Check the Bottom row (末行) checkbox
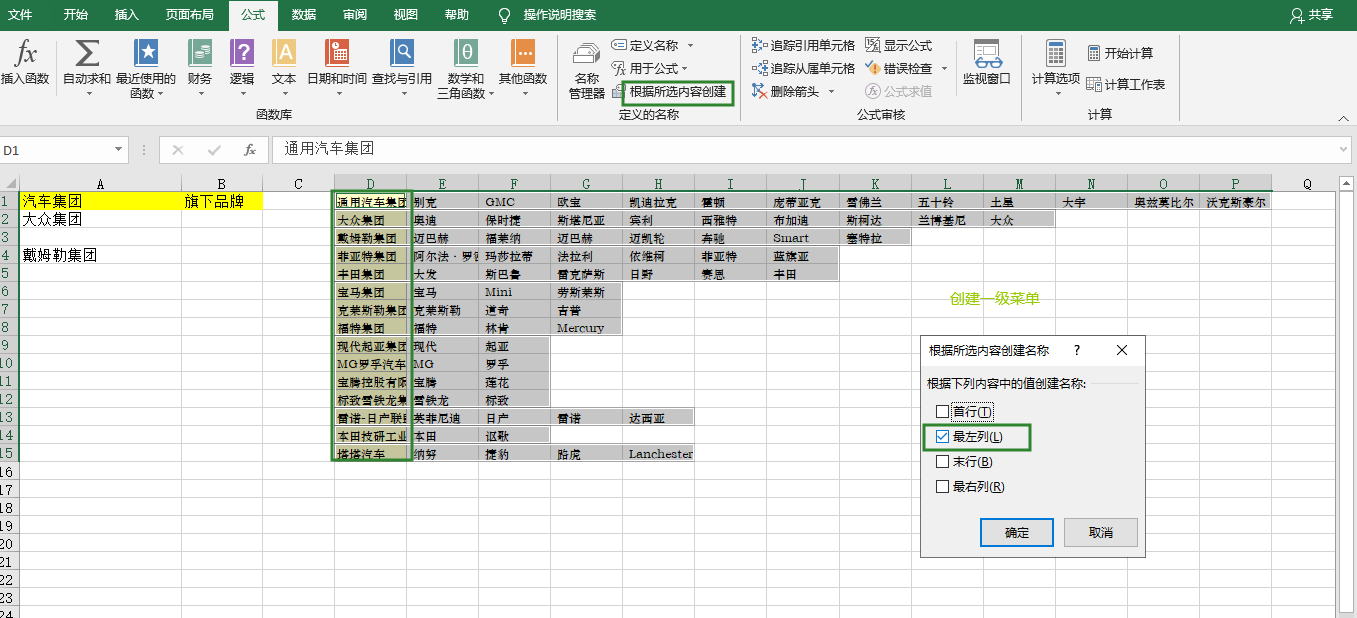 [942, 462]
